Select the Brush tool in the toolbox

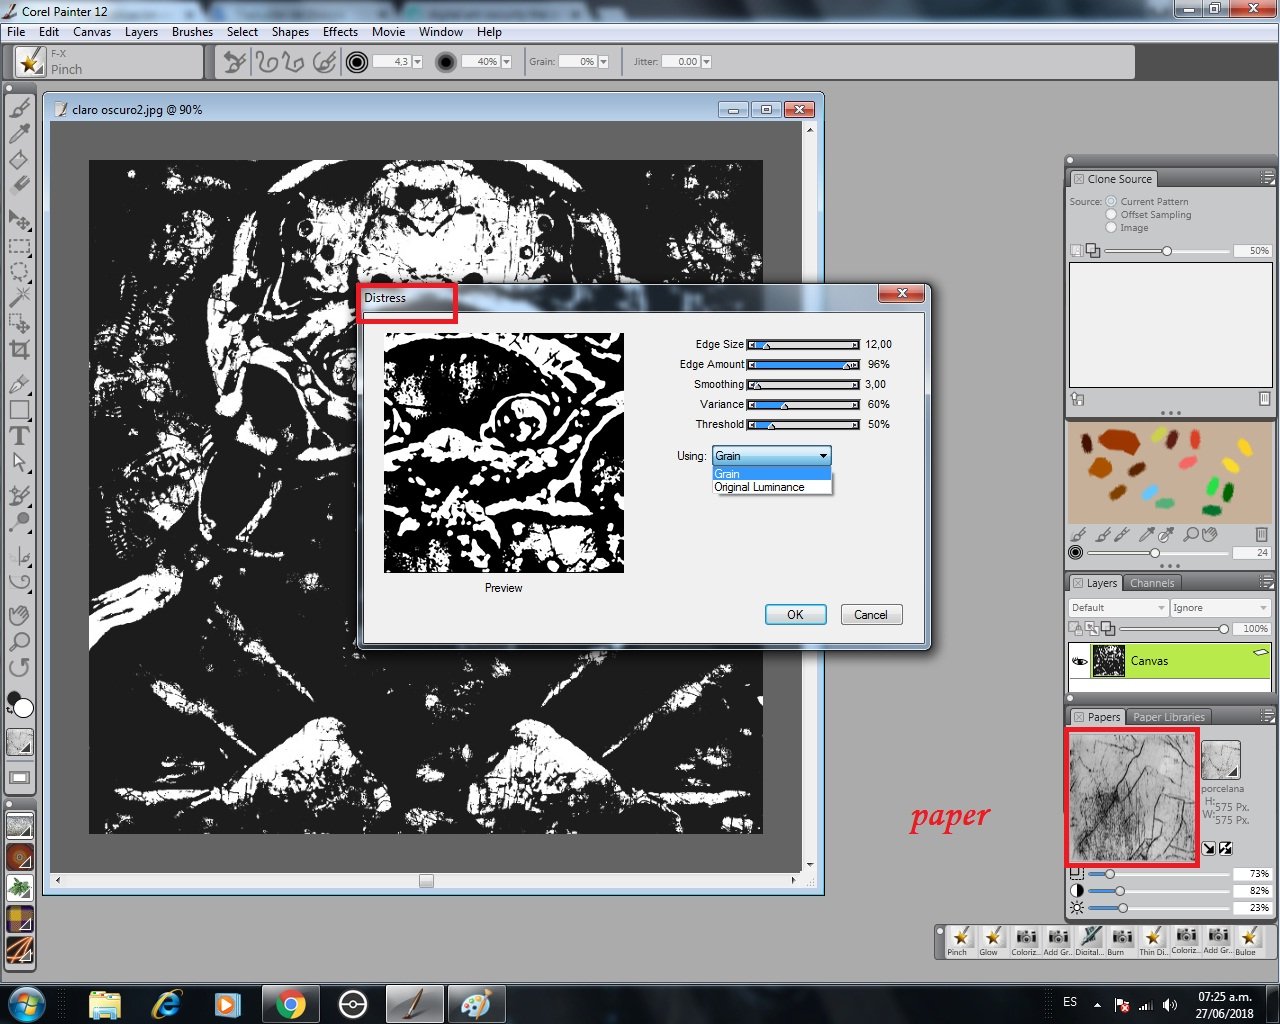tap(20, 108)
